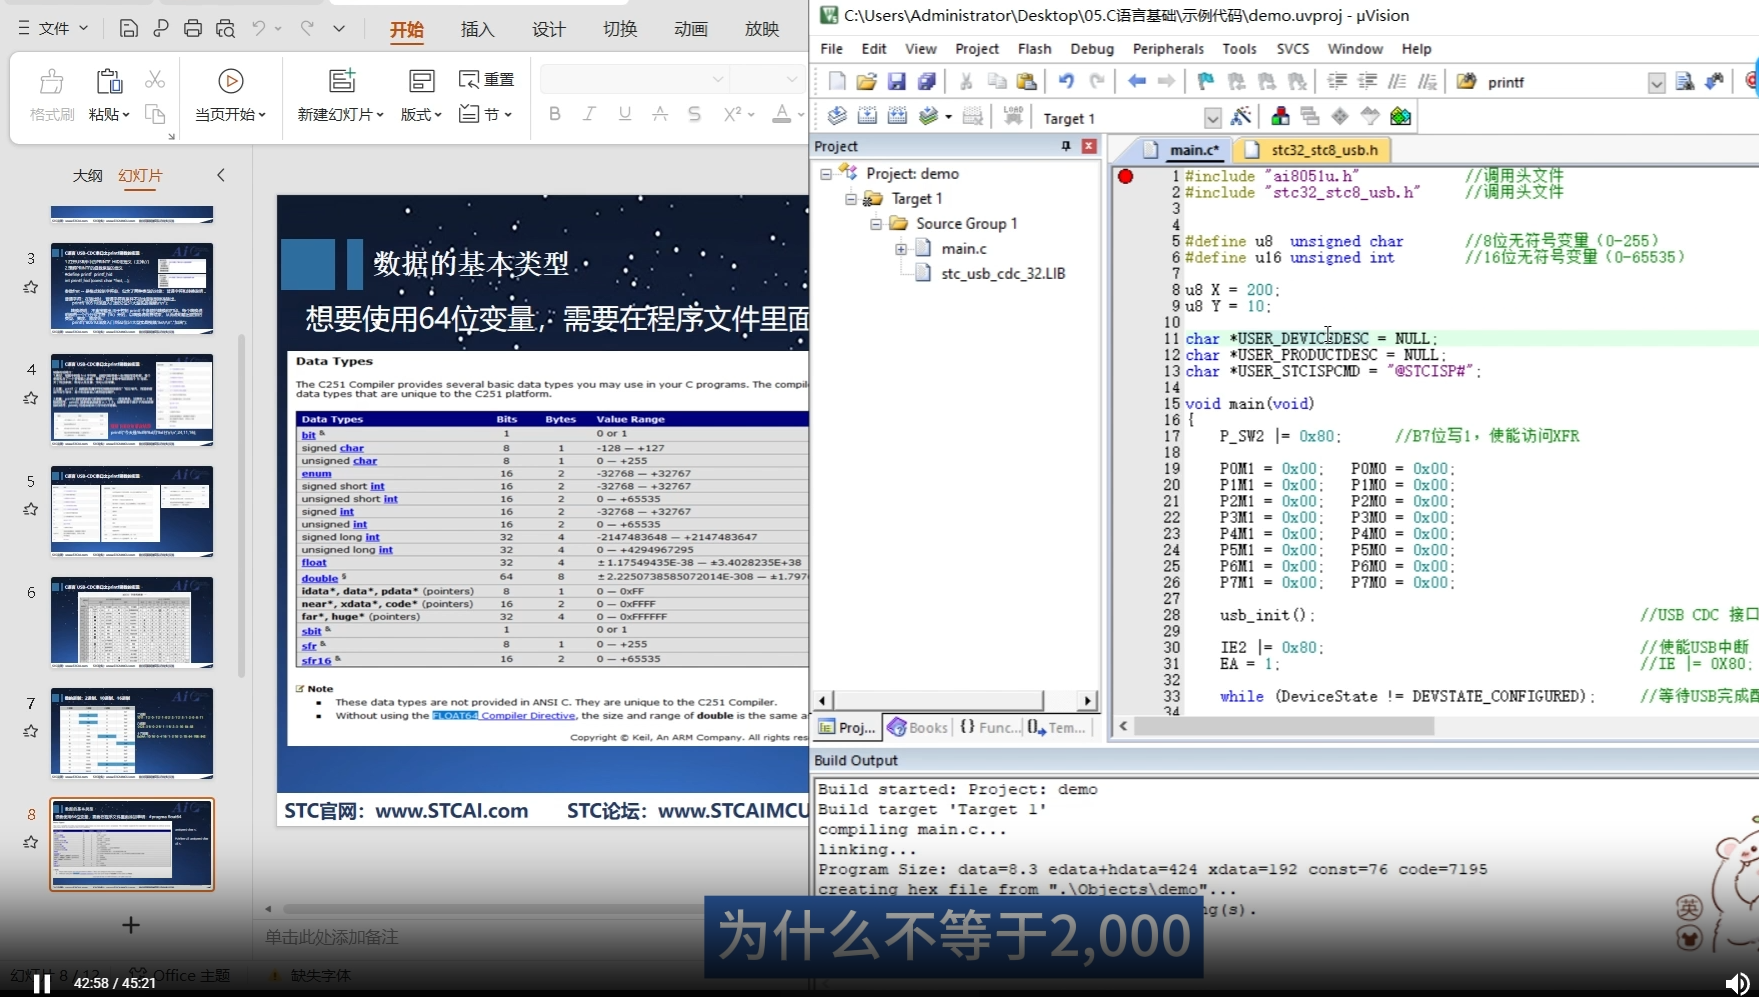The width and height of the screenshot is (1759, 997).
Task: Click the code editor horizontal scrollbar thumb
Action: [x=1284, y=727]
